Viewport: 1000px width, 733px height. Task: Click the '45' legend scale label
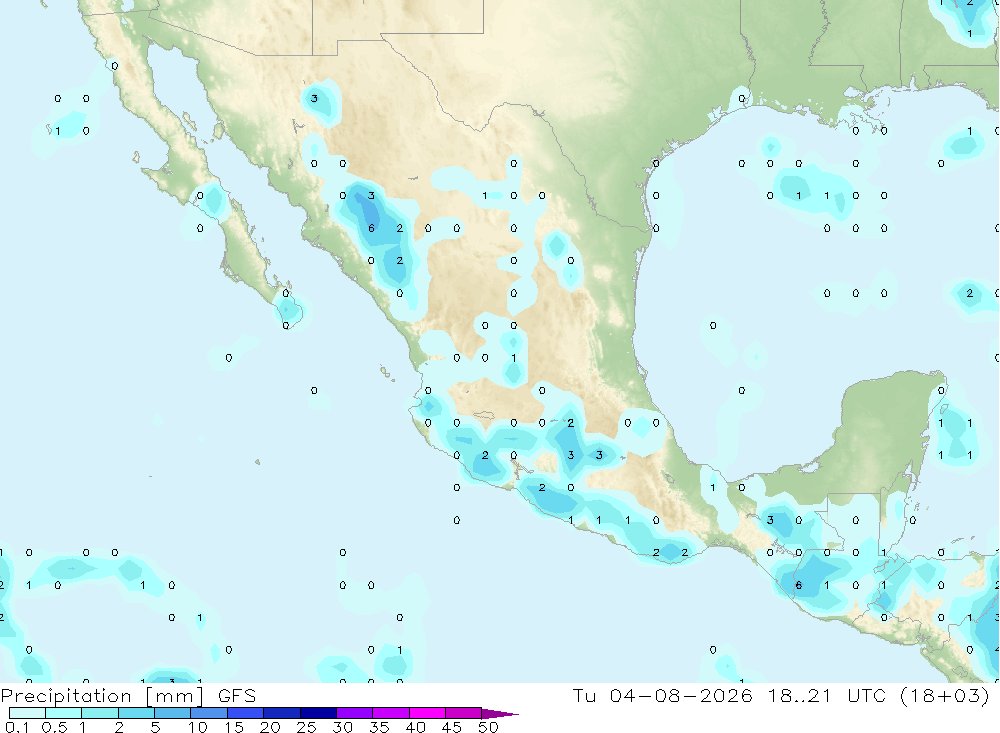(452, 727)
